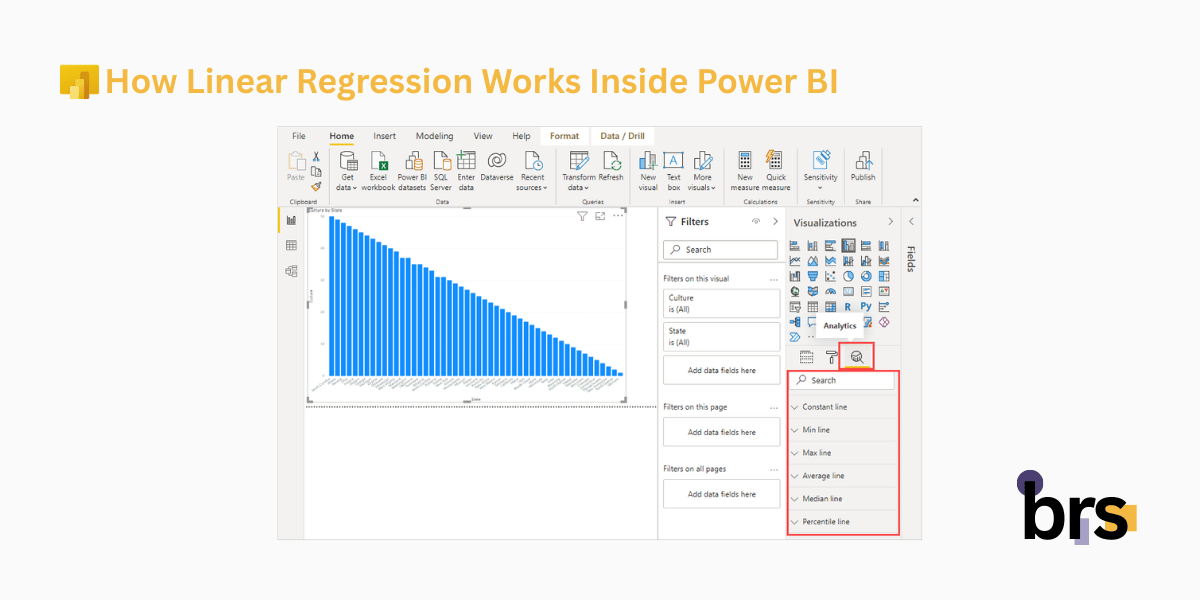Collapse the Visualizations pane

[889, 222]
